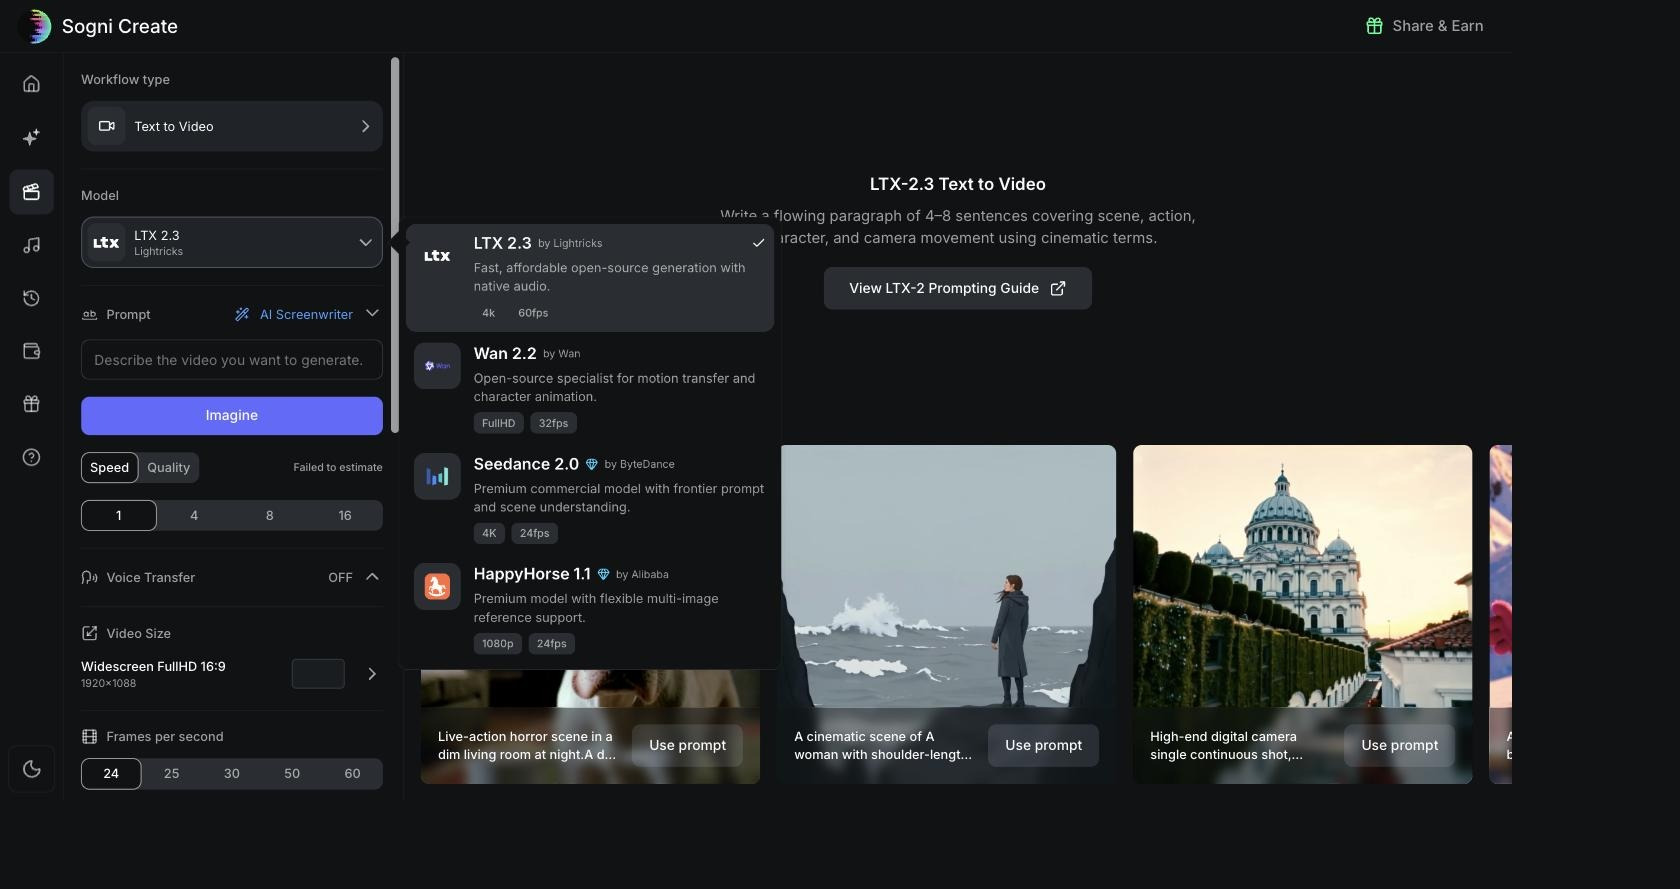The image size is (1680, 889).
Task: Click Share & Earn link
Action: [1425, 26]
